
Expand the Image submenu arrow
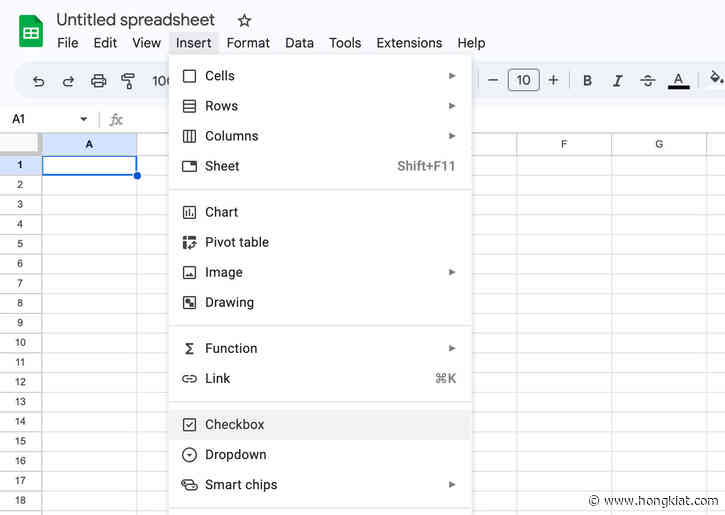[x=452, y=272]
